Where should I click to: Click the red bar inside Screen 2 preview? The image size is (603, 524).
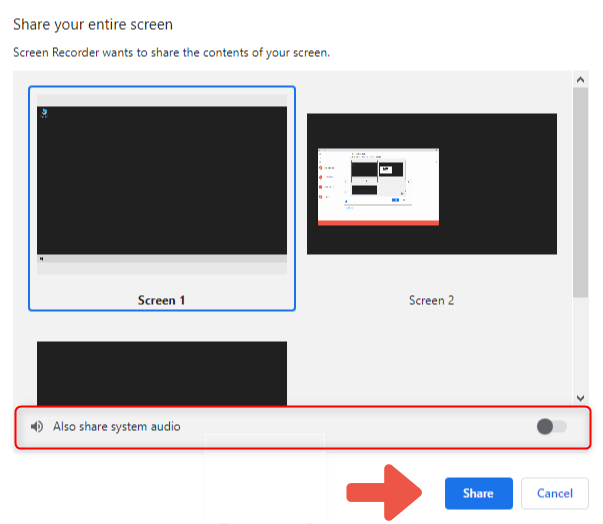click(378, 222)
